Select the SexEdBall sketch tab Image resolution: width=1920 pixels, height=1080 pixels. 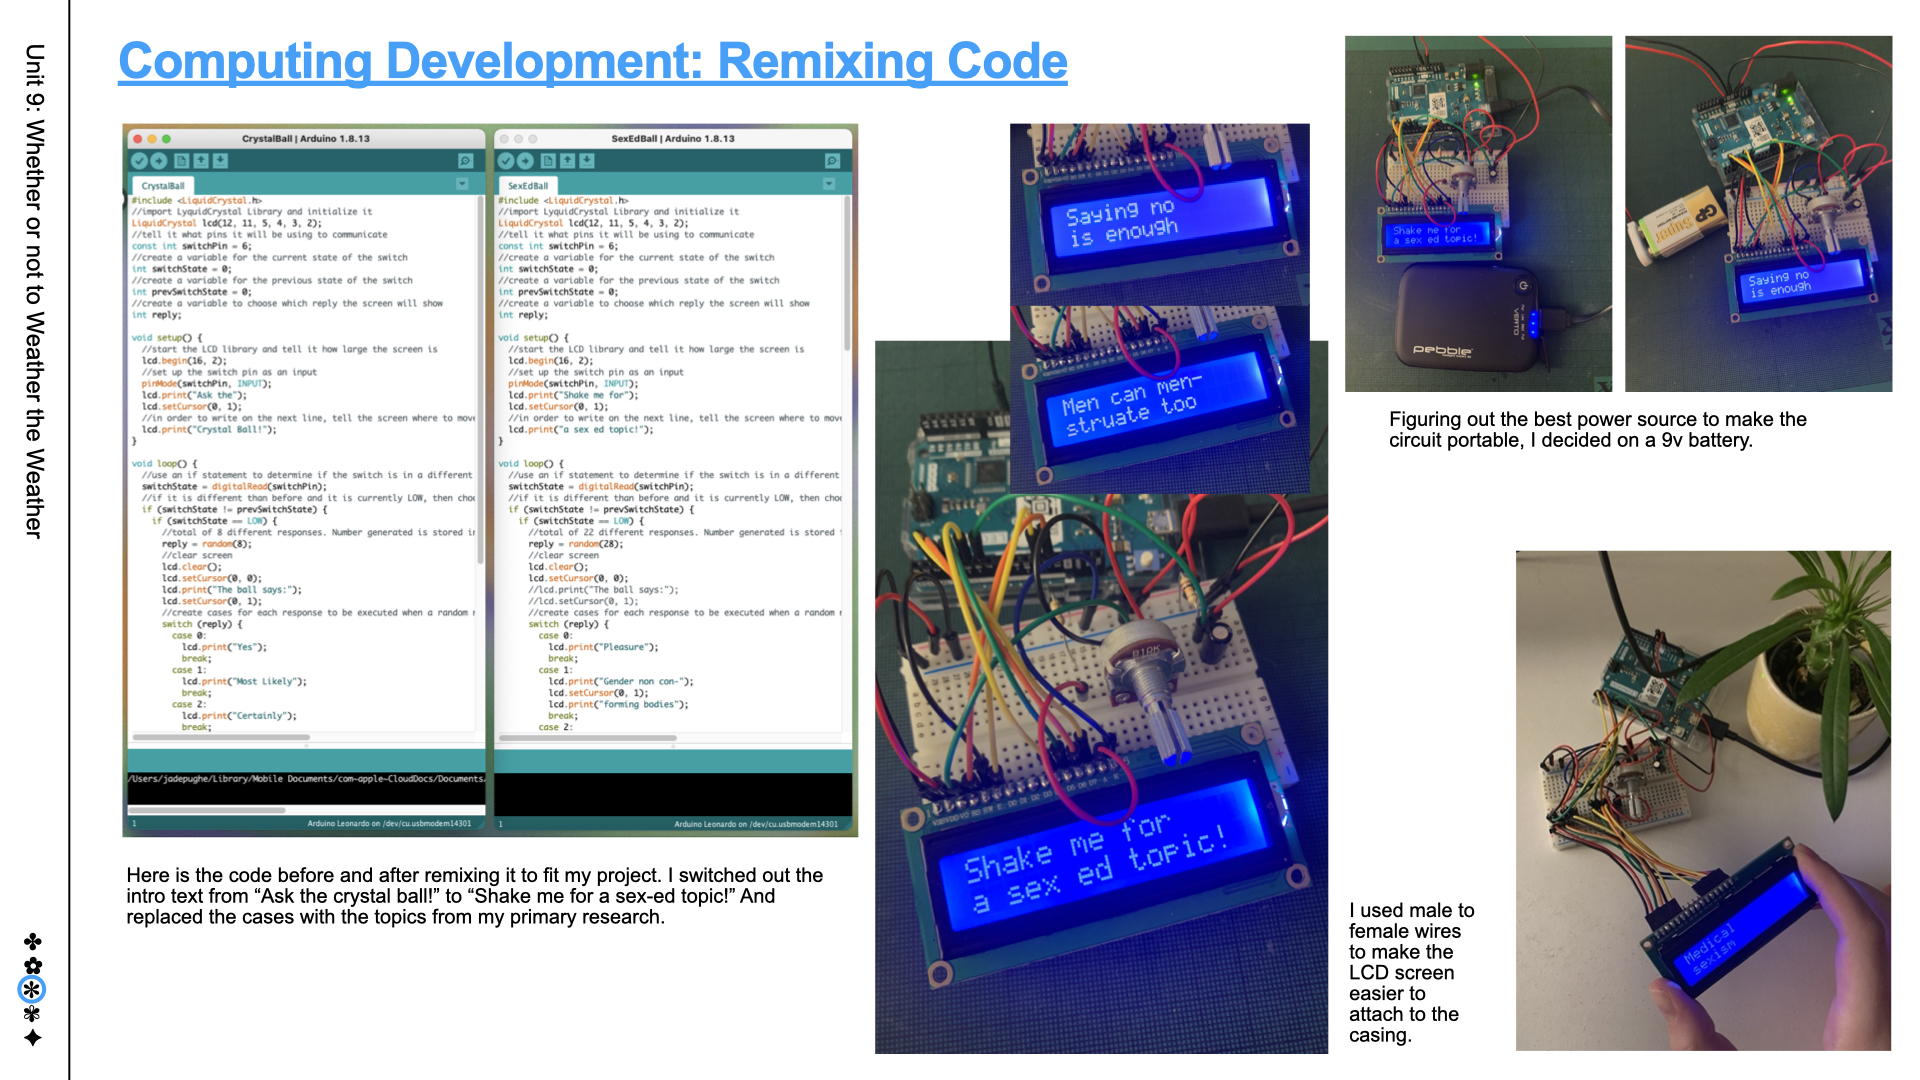click(528, 186)
